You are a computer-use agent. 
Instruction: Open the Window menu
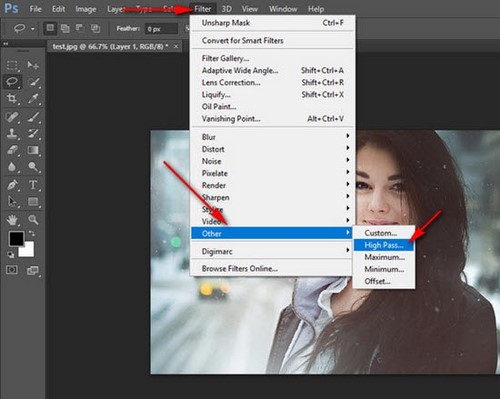[x=283, y=9]
